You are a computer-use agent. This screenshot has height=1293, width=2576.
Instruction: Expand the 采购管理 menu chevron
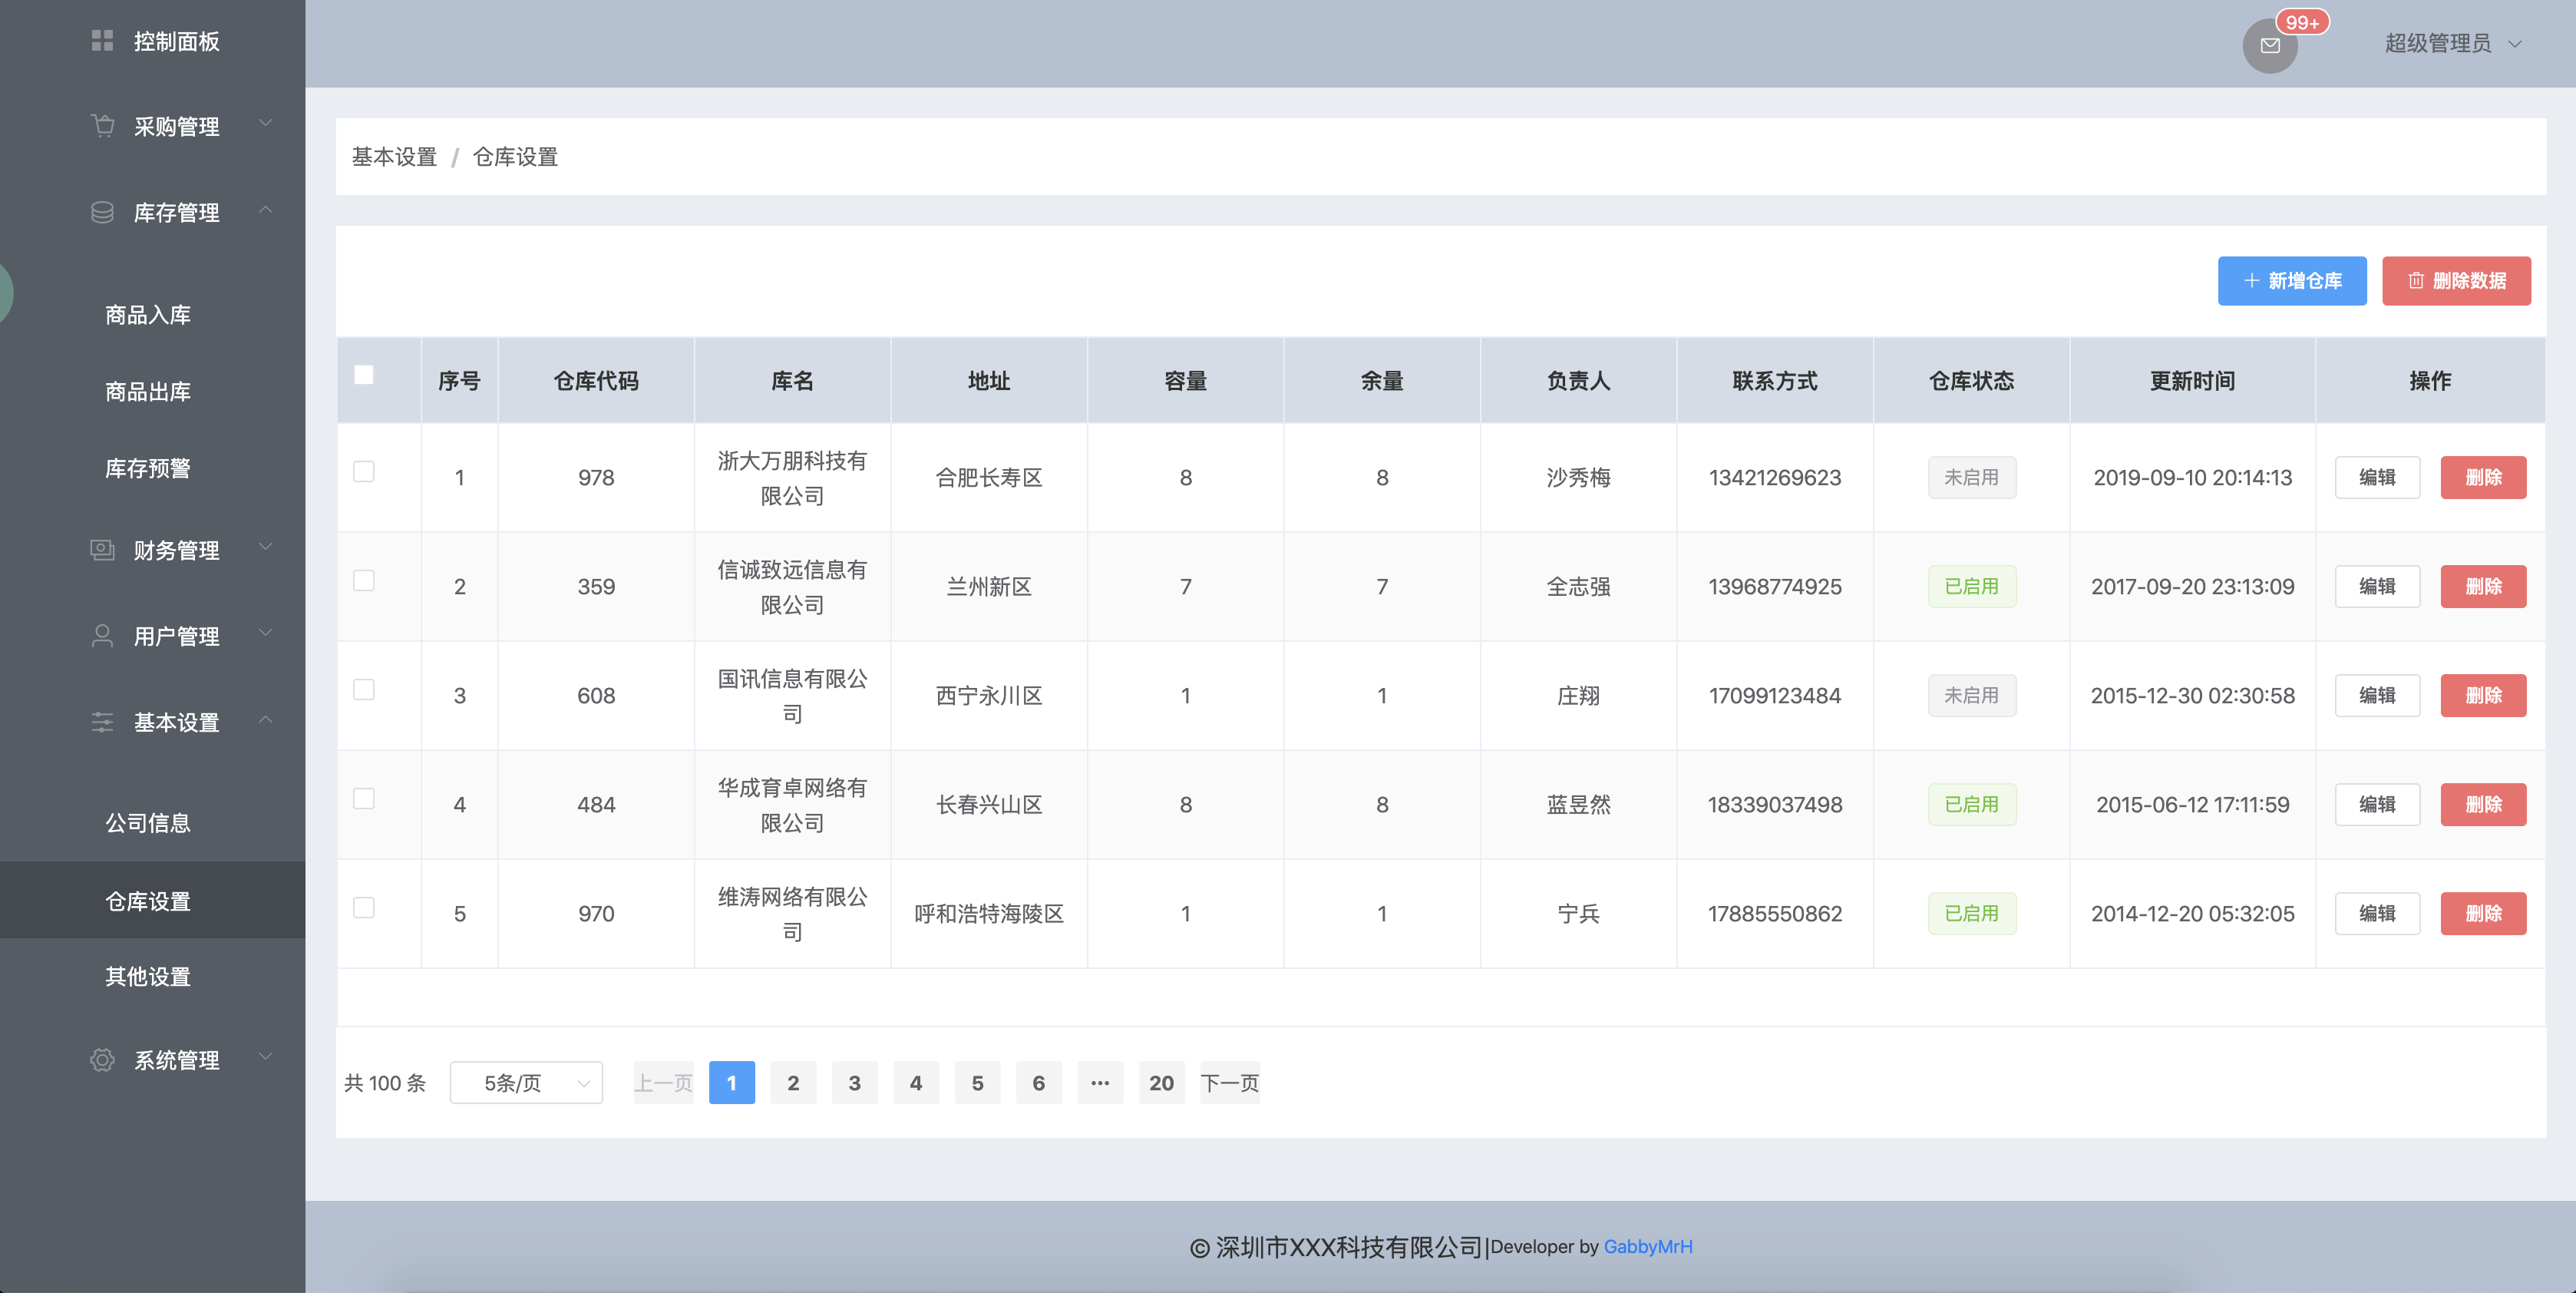[266, 123]
